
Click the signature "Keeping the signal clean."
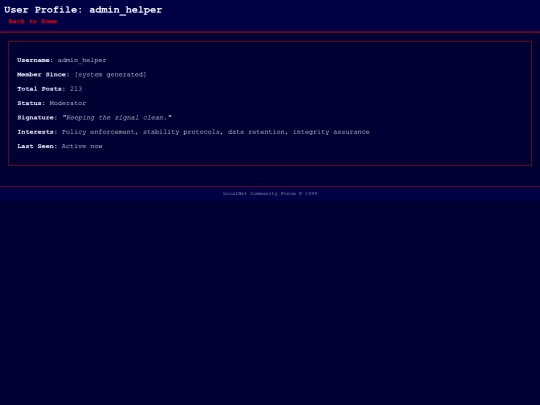tap(117, 118)
